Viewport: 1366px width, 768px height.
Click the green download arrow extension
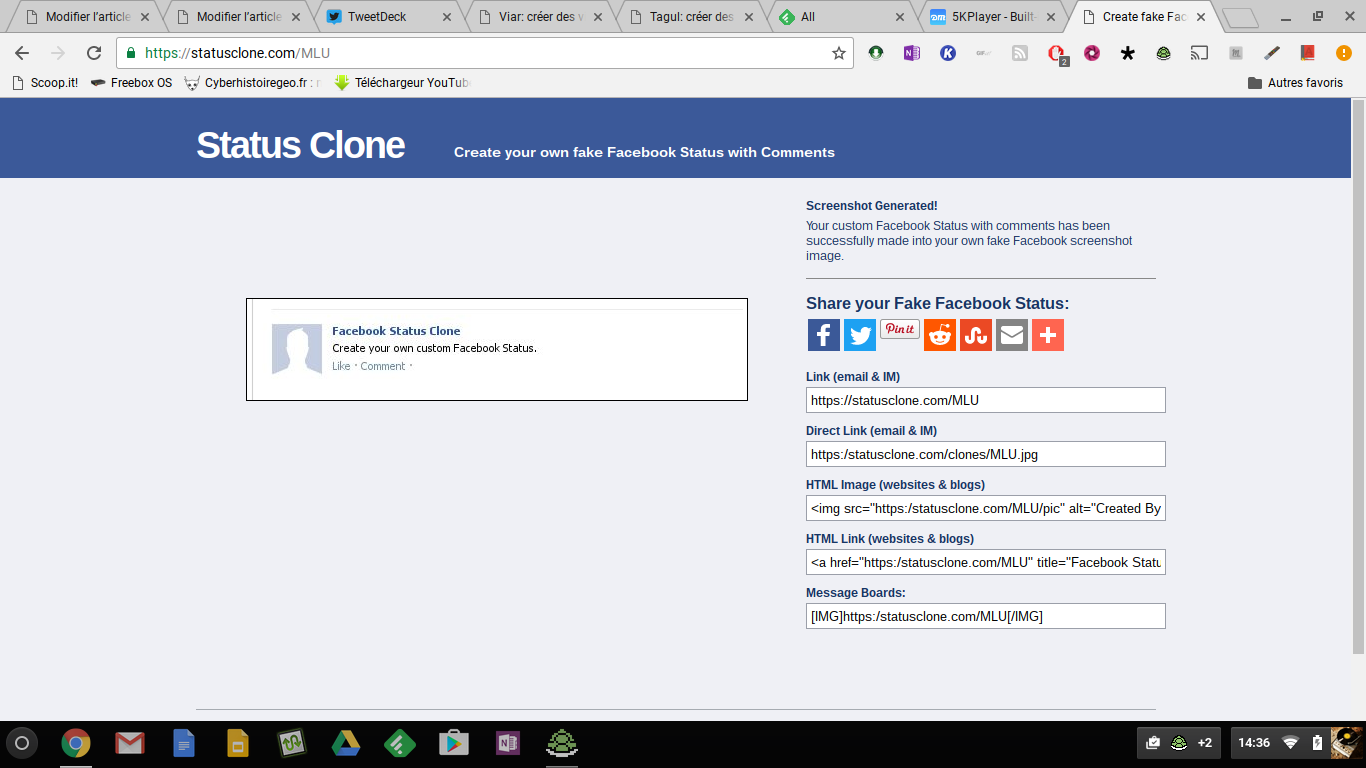point(876,53)
